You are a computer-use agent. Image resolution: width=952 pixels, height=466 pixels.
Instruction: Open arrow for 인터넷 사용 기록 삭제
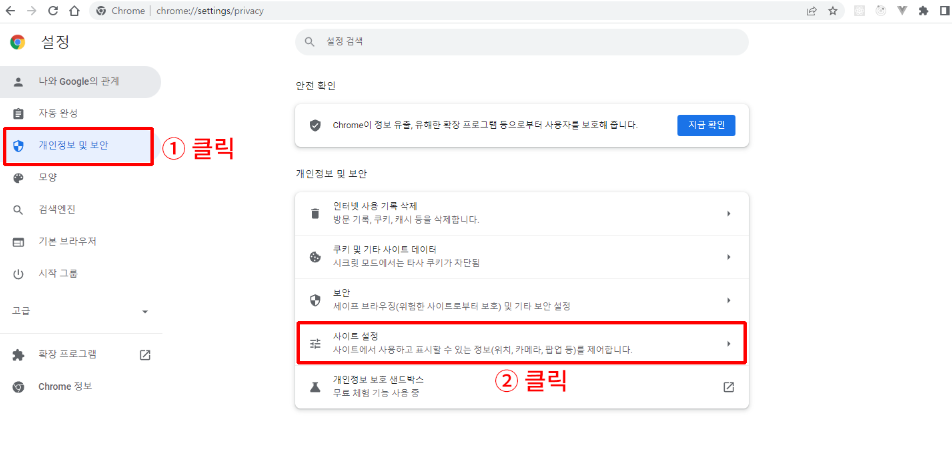pos(729,214)
